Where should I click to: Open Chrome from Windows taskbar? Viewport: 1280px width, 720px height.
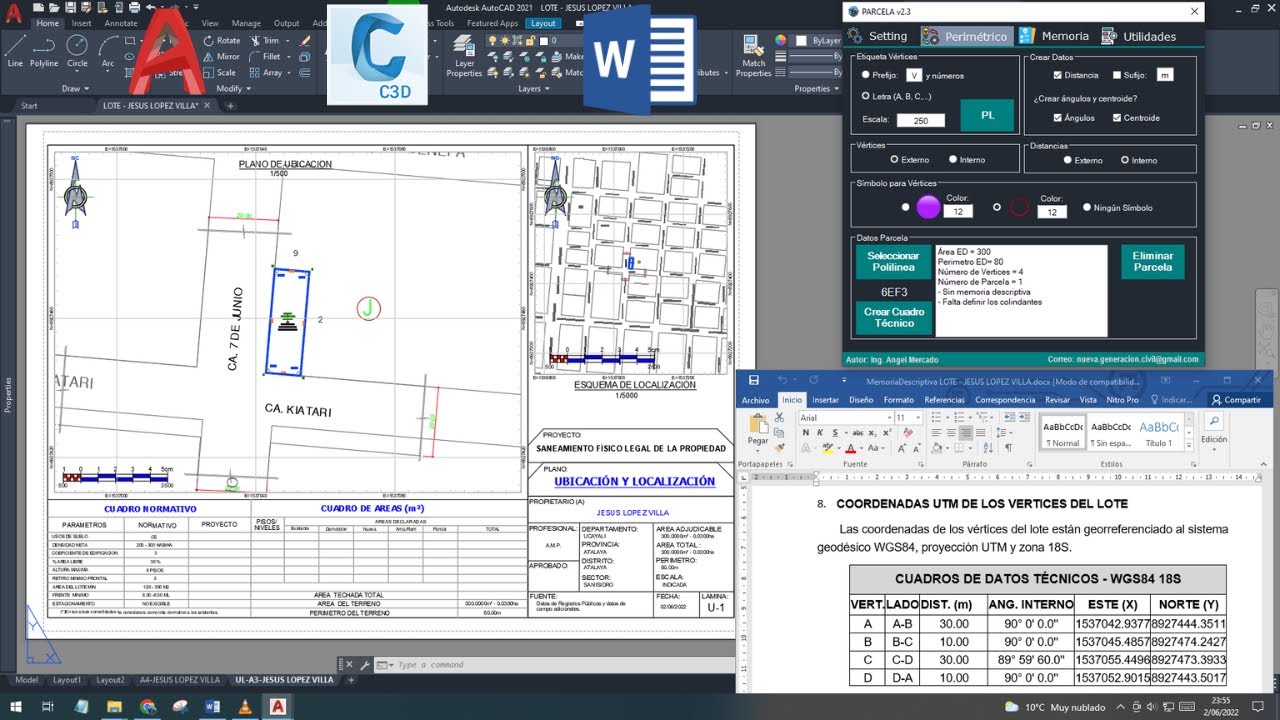(148, 706)
